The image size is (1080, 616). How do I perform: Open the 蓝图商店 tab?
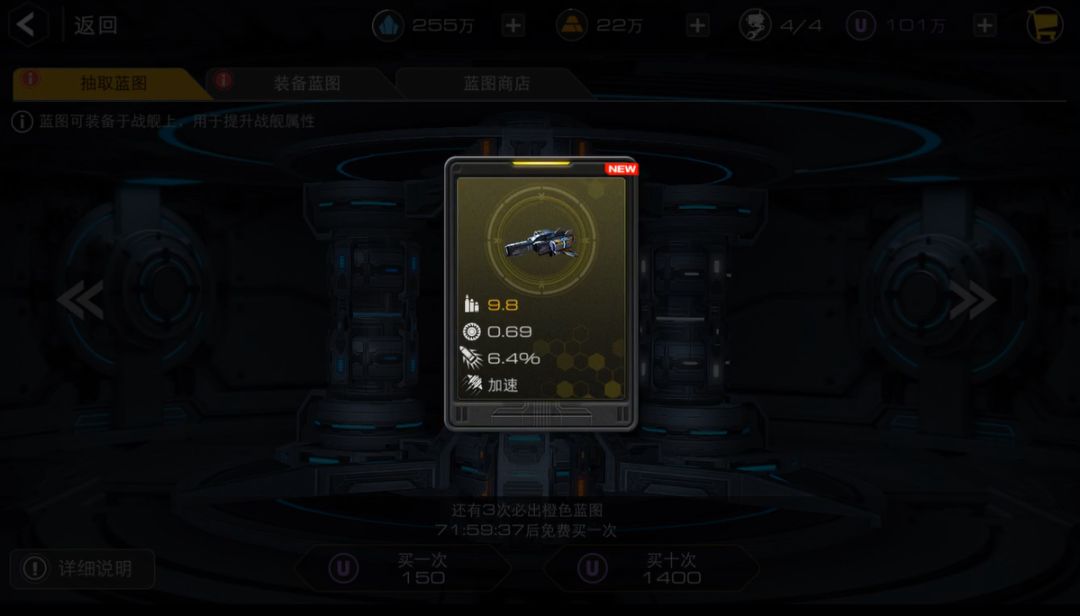tap(495, 83)
